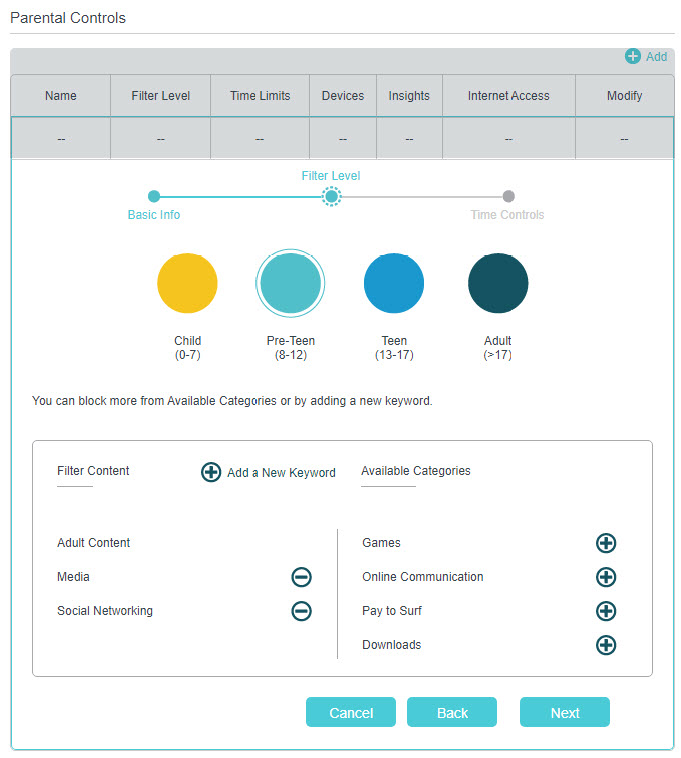
Task: Select the Teen (13-17) blue circle
Action: 394,283
